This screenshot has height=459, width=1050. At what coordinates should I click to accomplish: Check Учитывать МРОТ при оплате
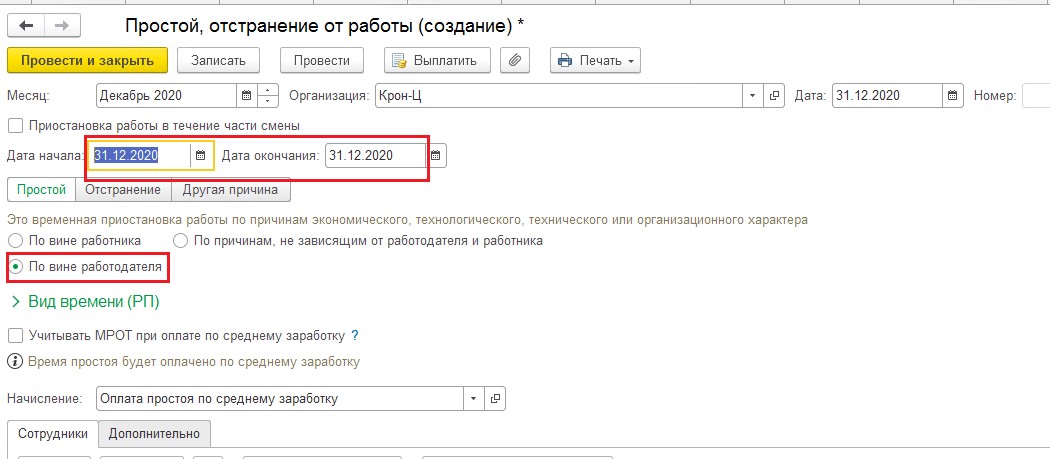(15, 335)
